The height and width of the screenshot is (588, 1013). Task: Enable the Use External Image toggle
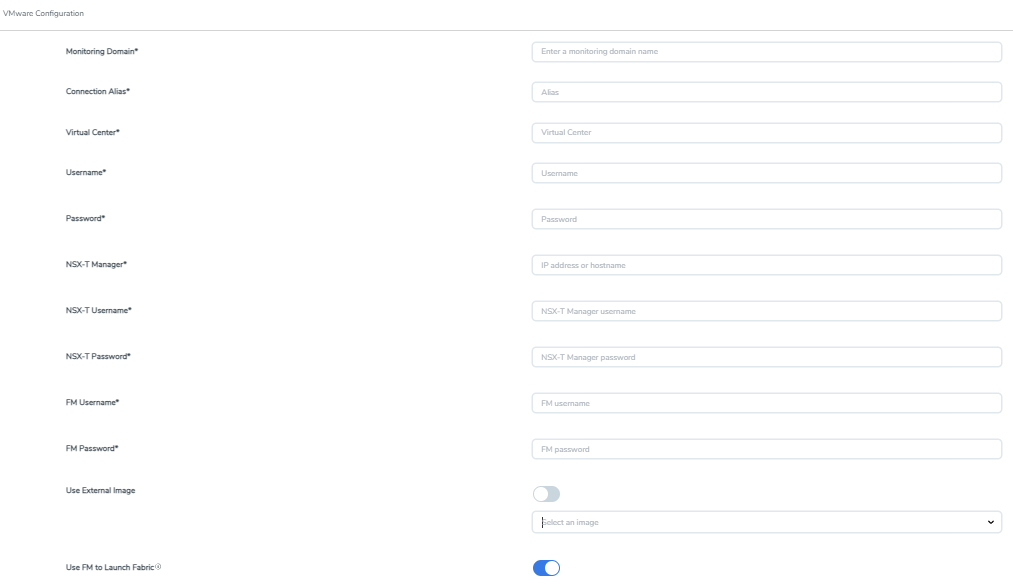(546, 494)
